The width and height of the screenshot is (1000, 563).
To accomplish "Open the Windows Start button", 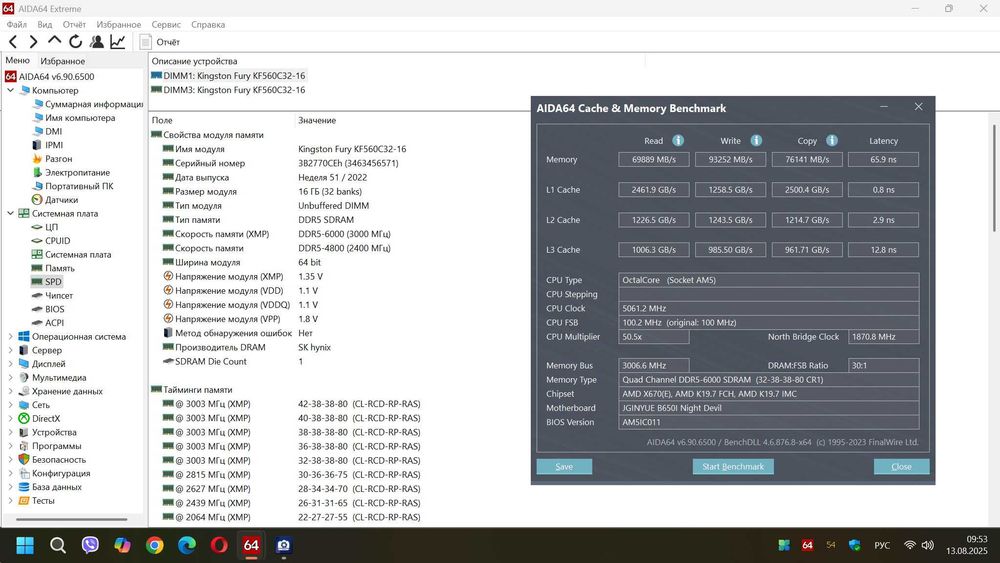I will 25,545.
